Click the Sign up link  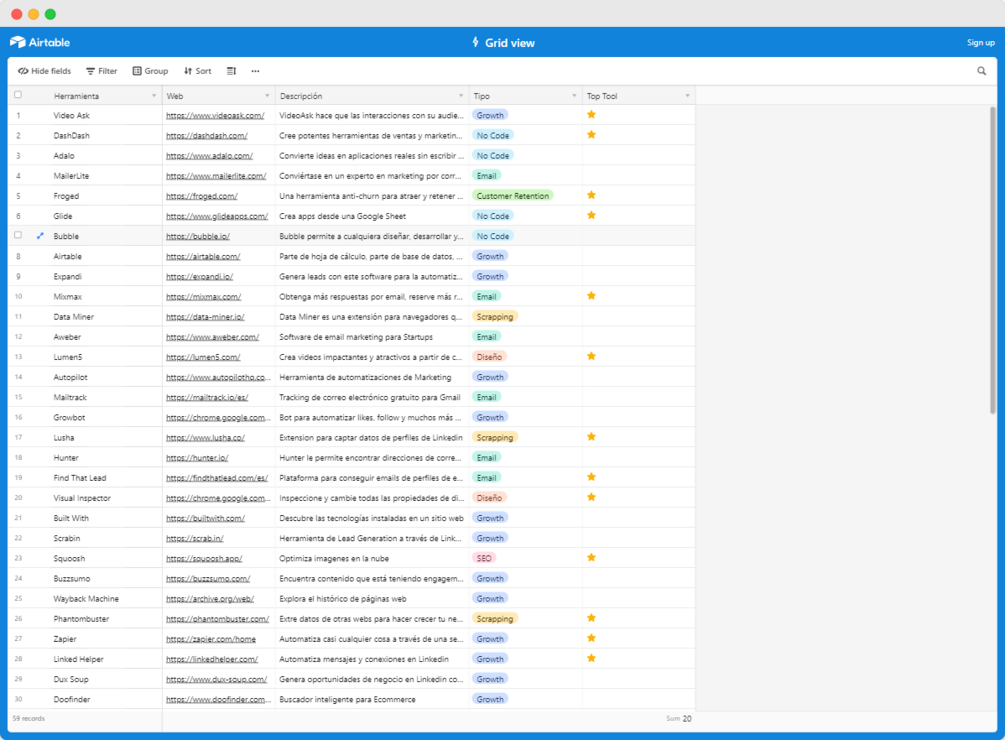[x=981, y=43]
